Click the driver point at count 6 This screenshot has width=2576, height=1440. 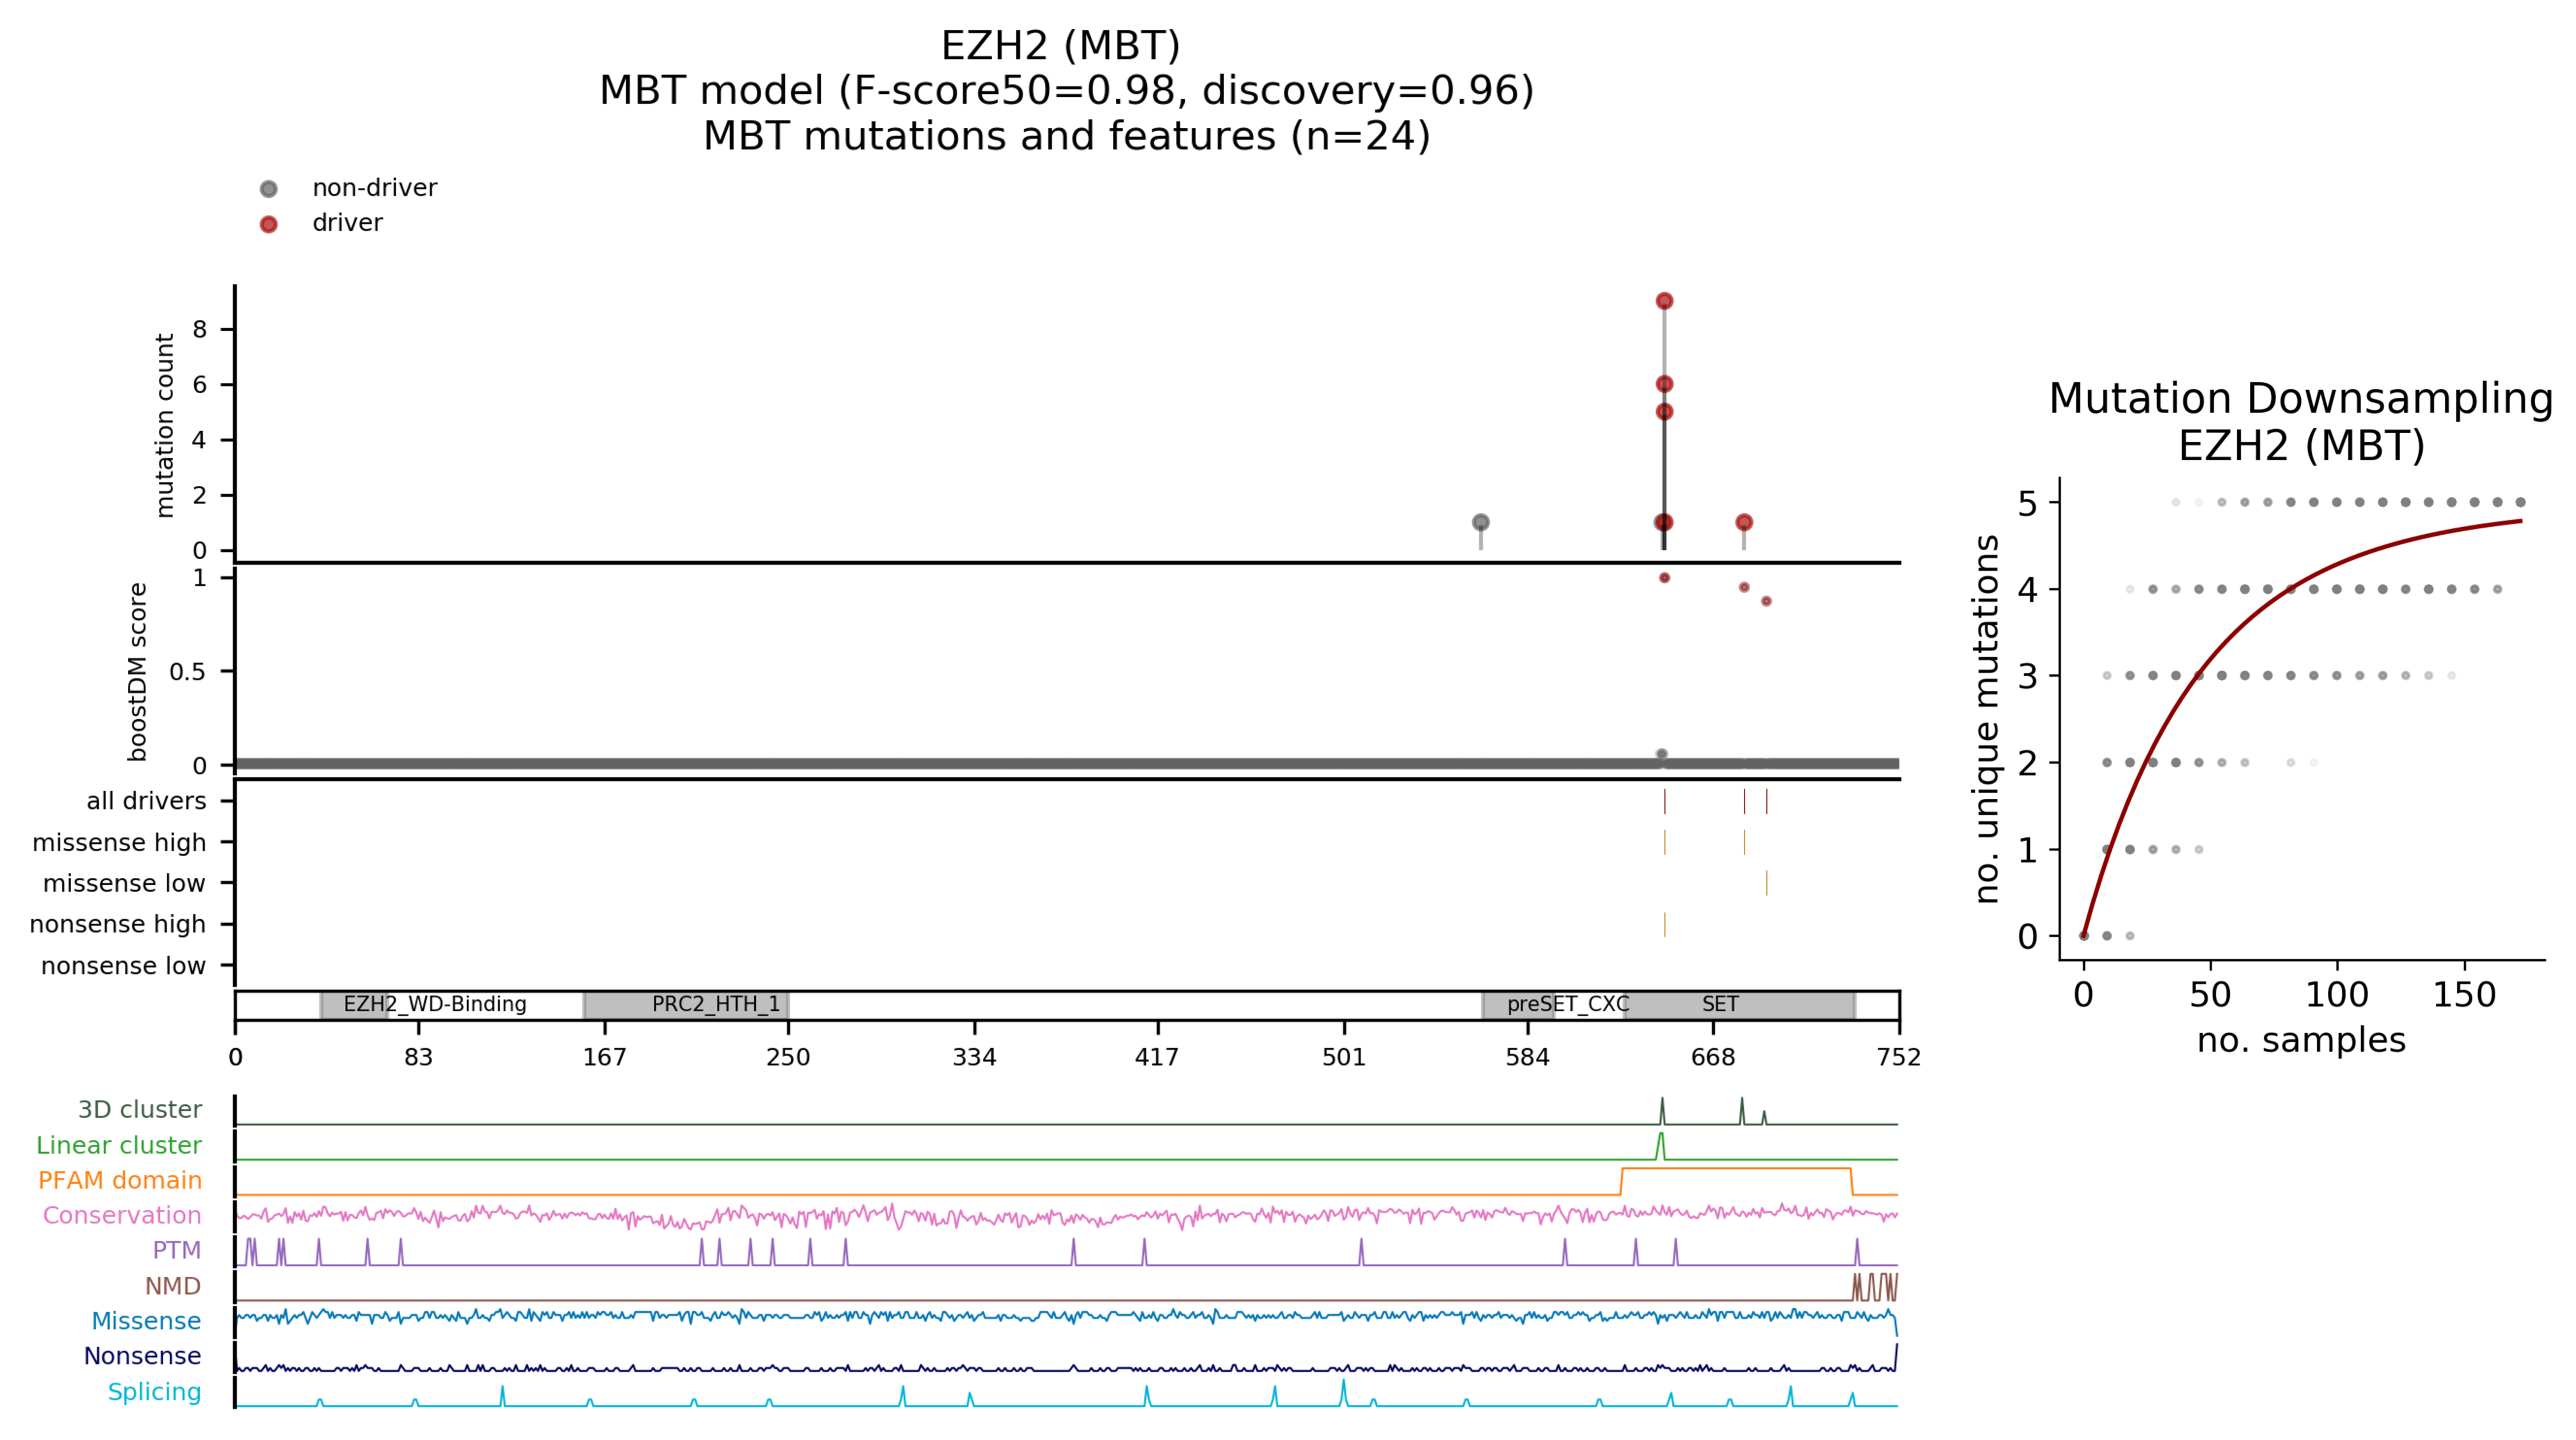point(1664,384)
